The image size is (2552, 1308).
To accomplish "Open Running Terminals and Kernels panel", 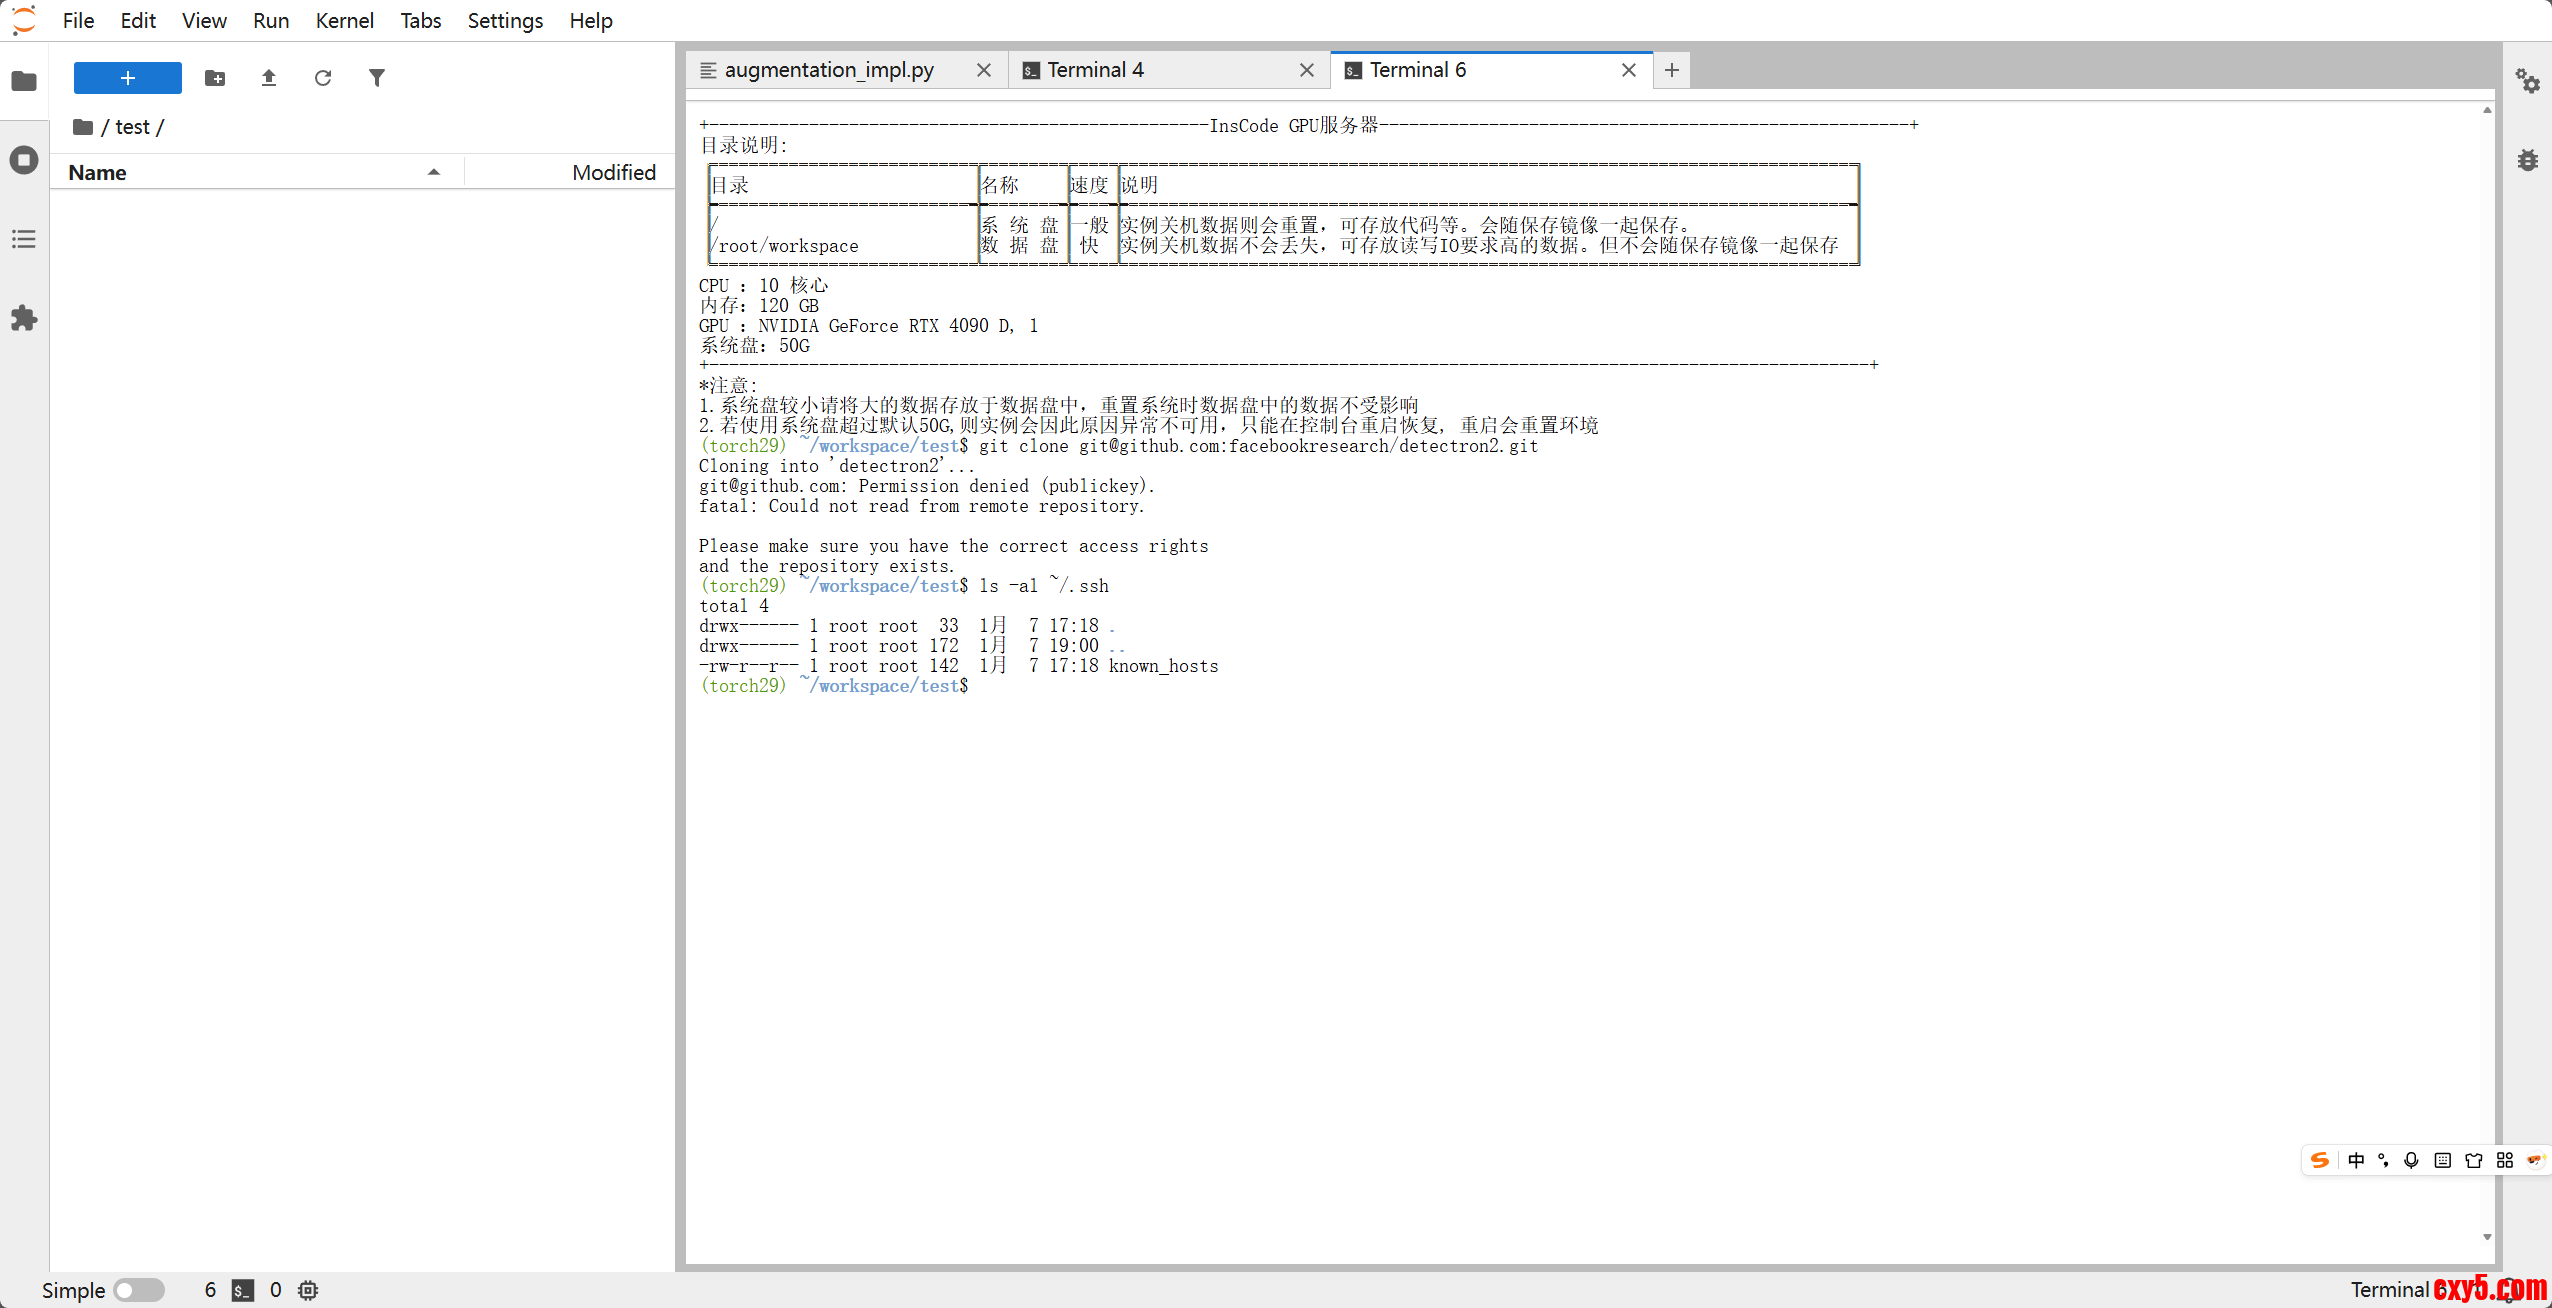I will (24, 160).
